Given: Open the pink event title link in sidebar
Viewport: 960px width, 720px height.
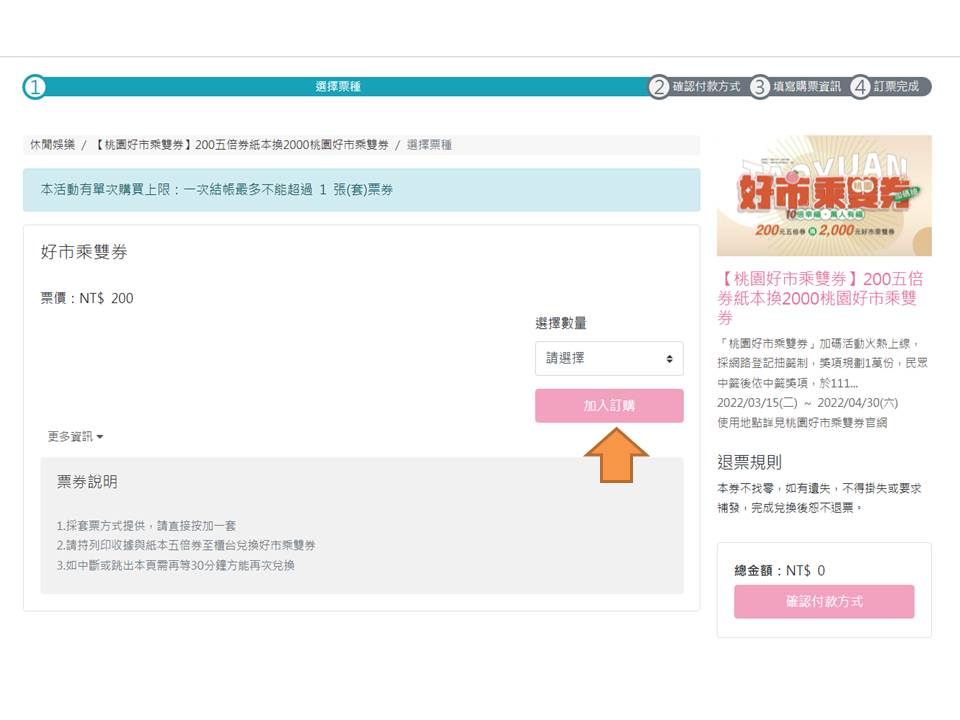Looking at the screenshot, I should [x=820, y=298].
